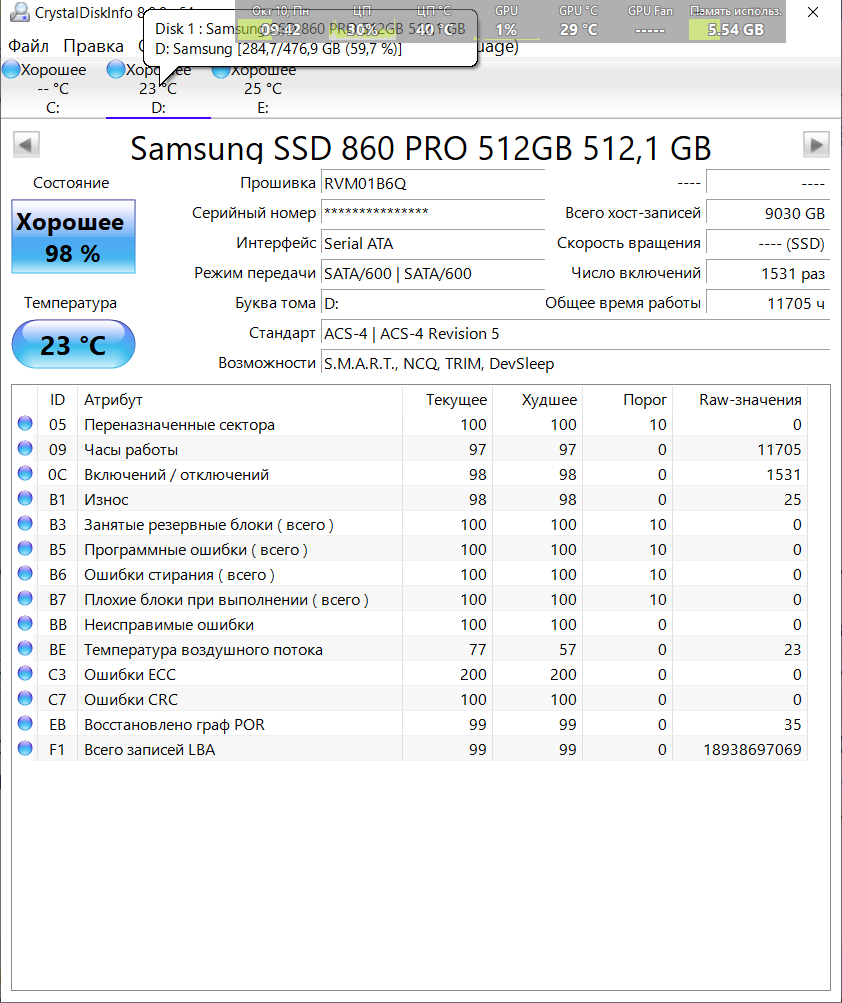Click status dot for EB Восстановлено граф POR
Viewport: 842px width, 1003px height.
[x=25, y=723]
